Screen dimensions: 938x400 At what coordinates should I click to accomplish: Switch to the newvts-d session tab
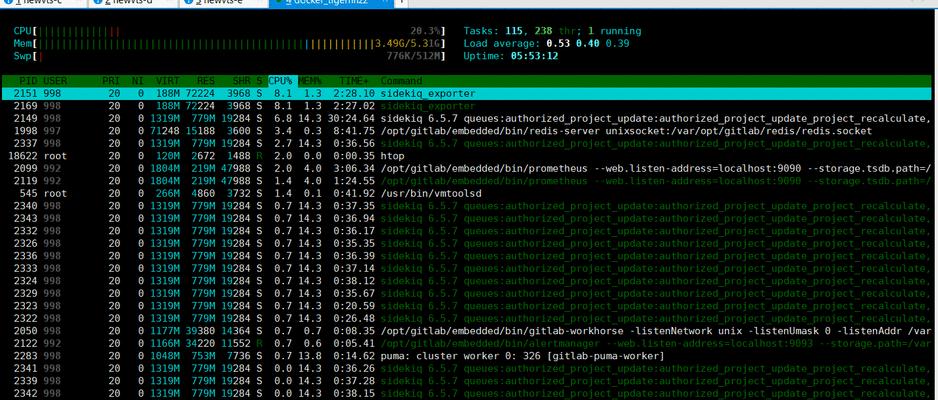point(133,3)
